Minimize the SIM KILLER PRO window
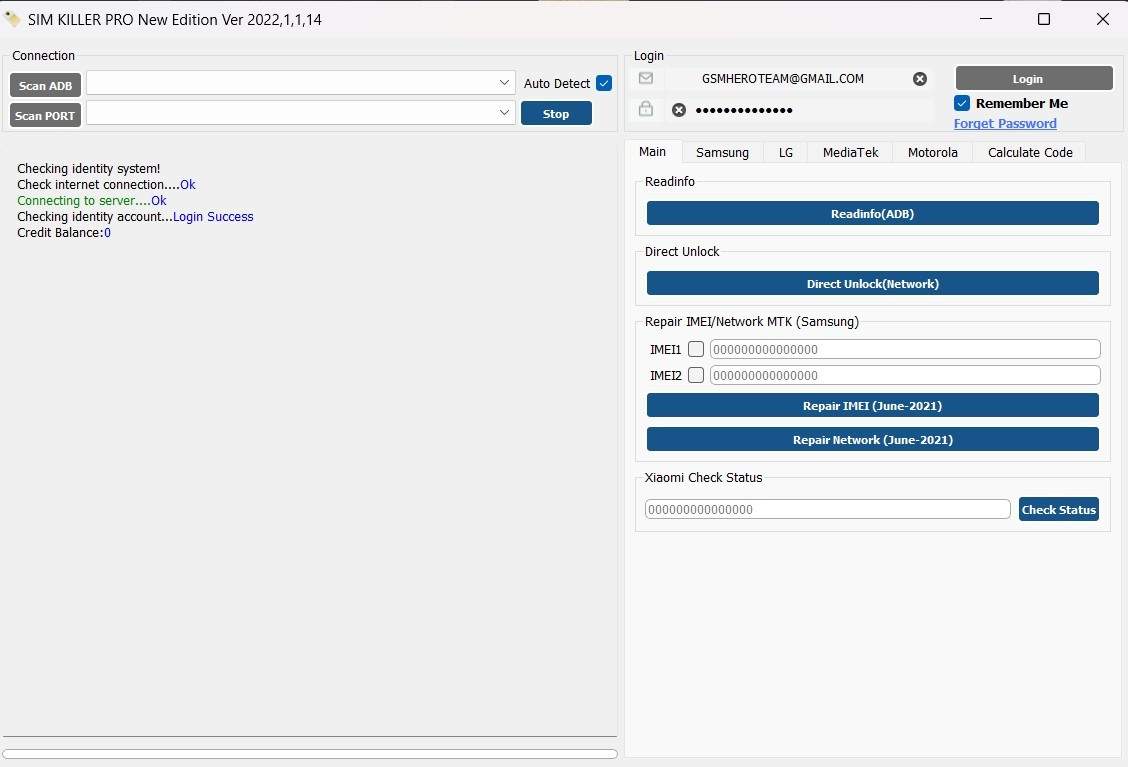 point(986,19)
